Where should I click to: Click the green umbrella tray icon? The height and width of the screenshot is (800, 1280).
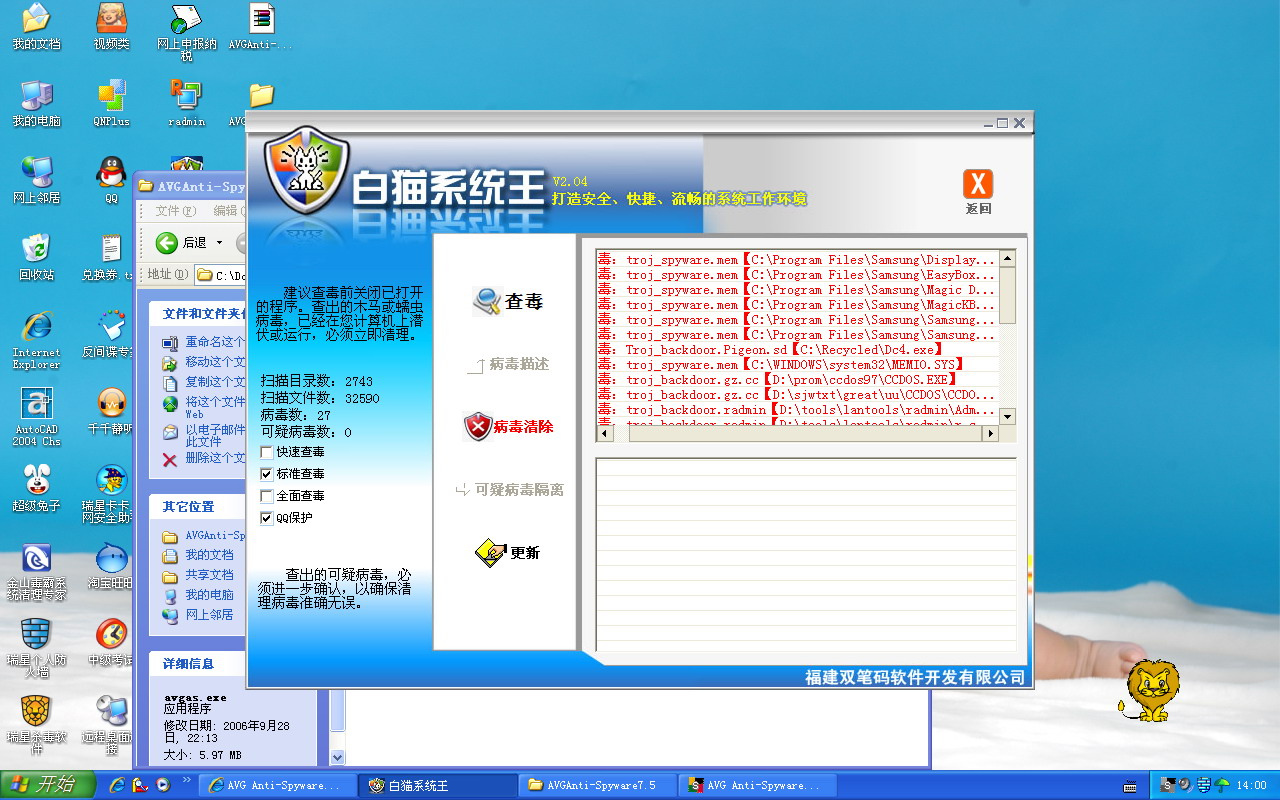[1222, 785]
